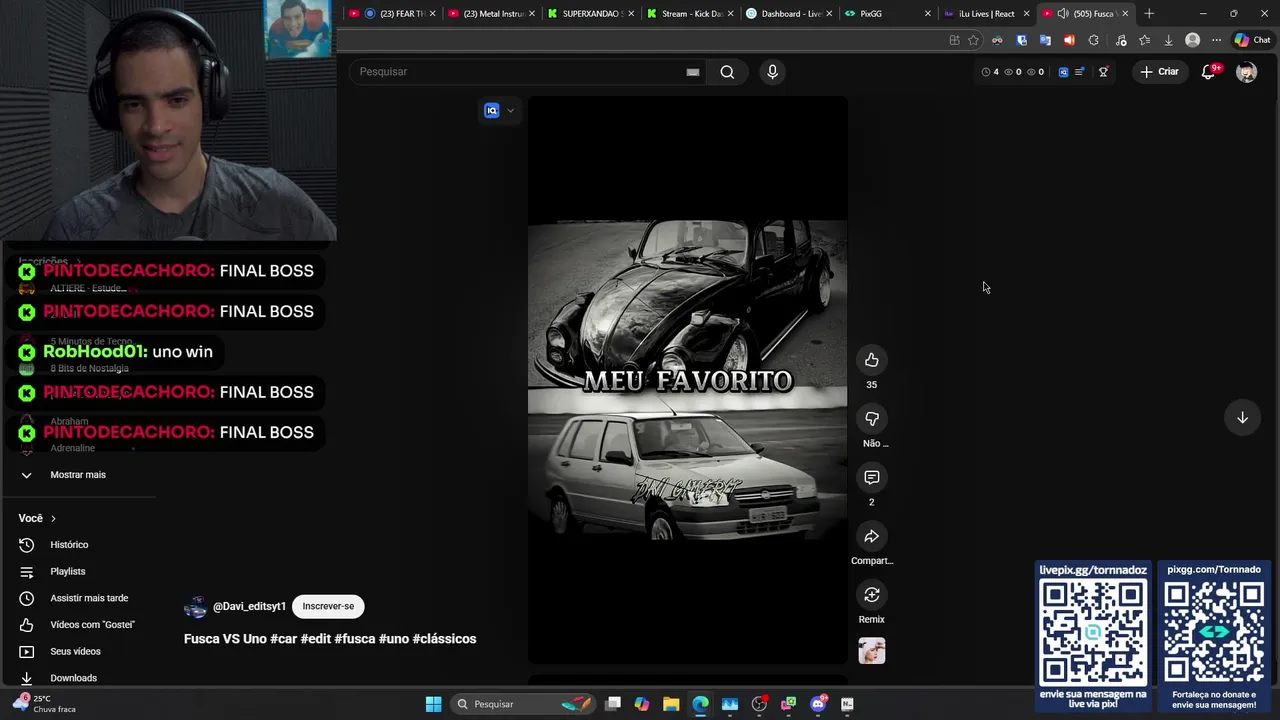Go to next short with down arrow
Viewport: 1280px width, 720px height.
(x=1242, y=418)
